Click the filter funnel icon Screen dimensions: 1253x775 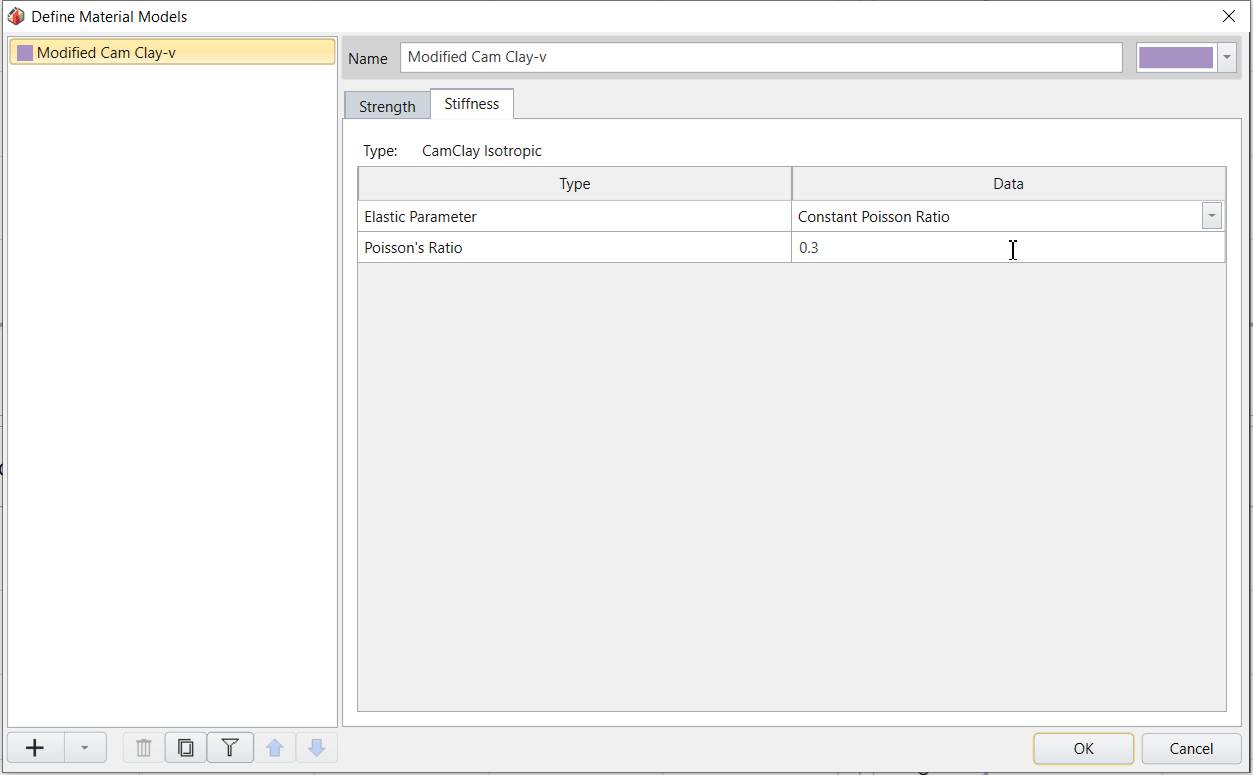pos(230,748)
